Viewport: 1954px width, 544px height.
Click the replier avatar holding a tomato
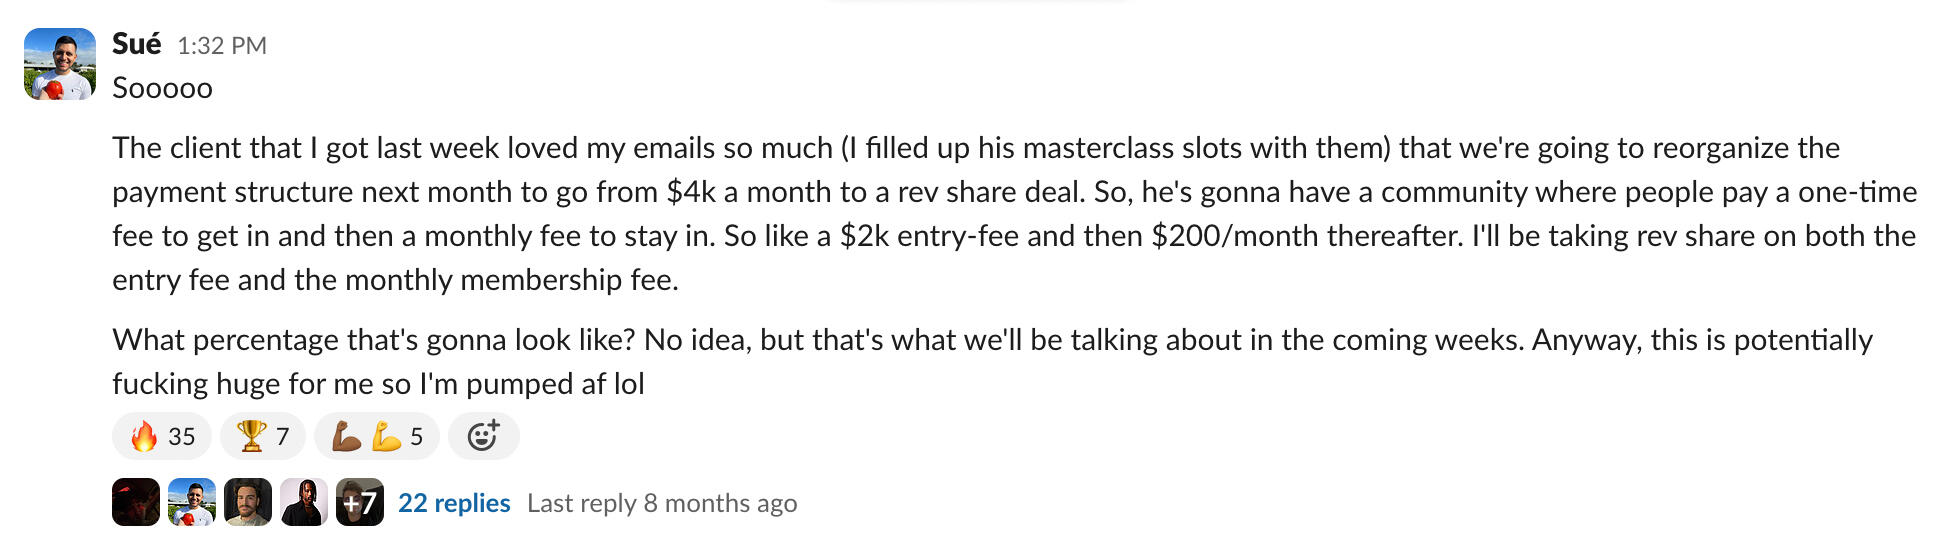[x=192, y=502]
